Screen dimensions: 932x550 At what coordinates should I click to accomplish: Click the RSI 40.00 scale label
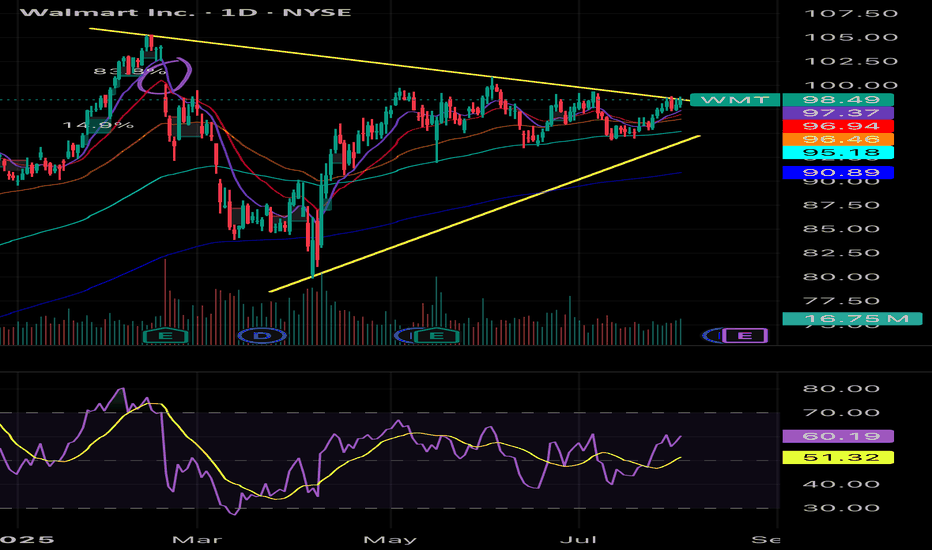point(841,484)
